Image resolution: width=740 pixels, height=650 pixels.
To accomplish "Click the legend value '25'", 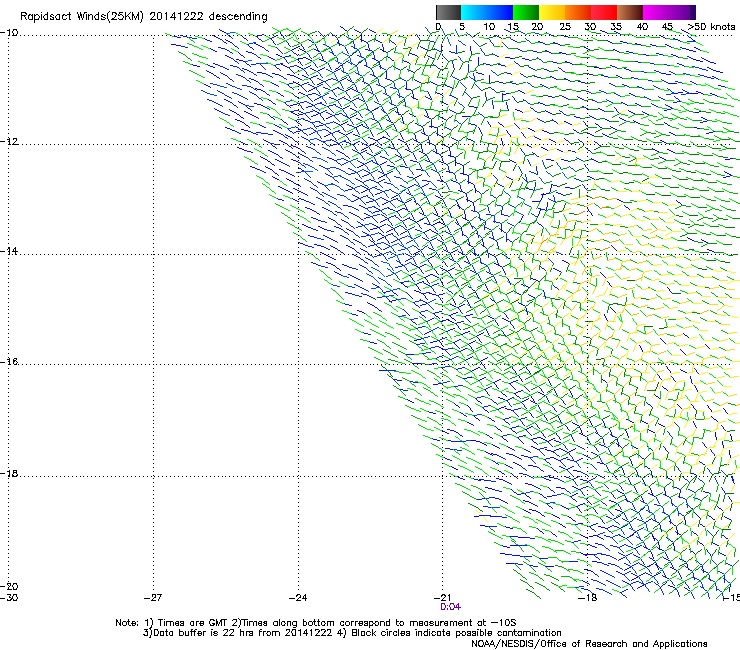I will pos(564,27).
